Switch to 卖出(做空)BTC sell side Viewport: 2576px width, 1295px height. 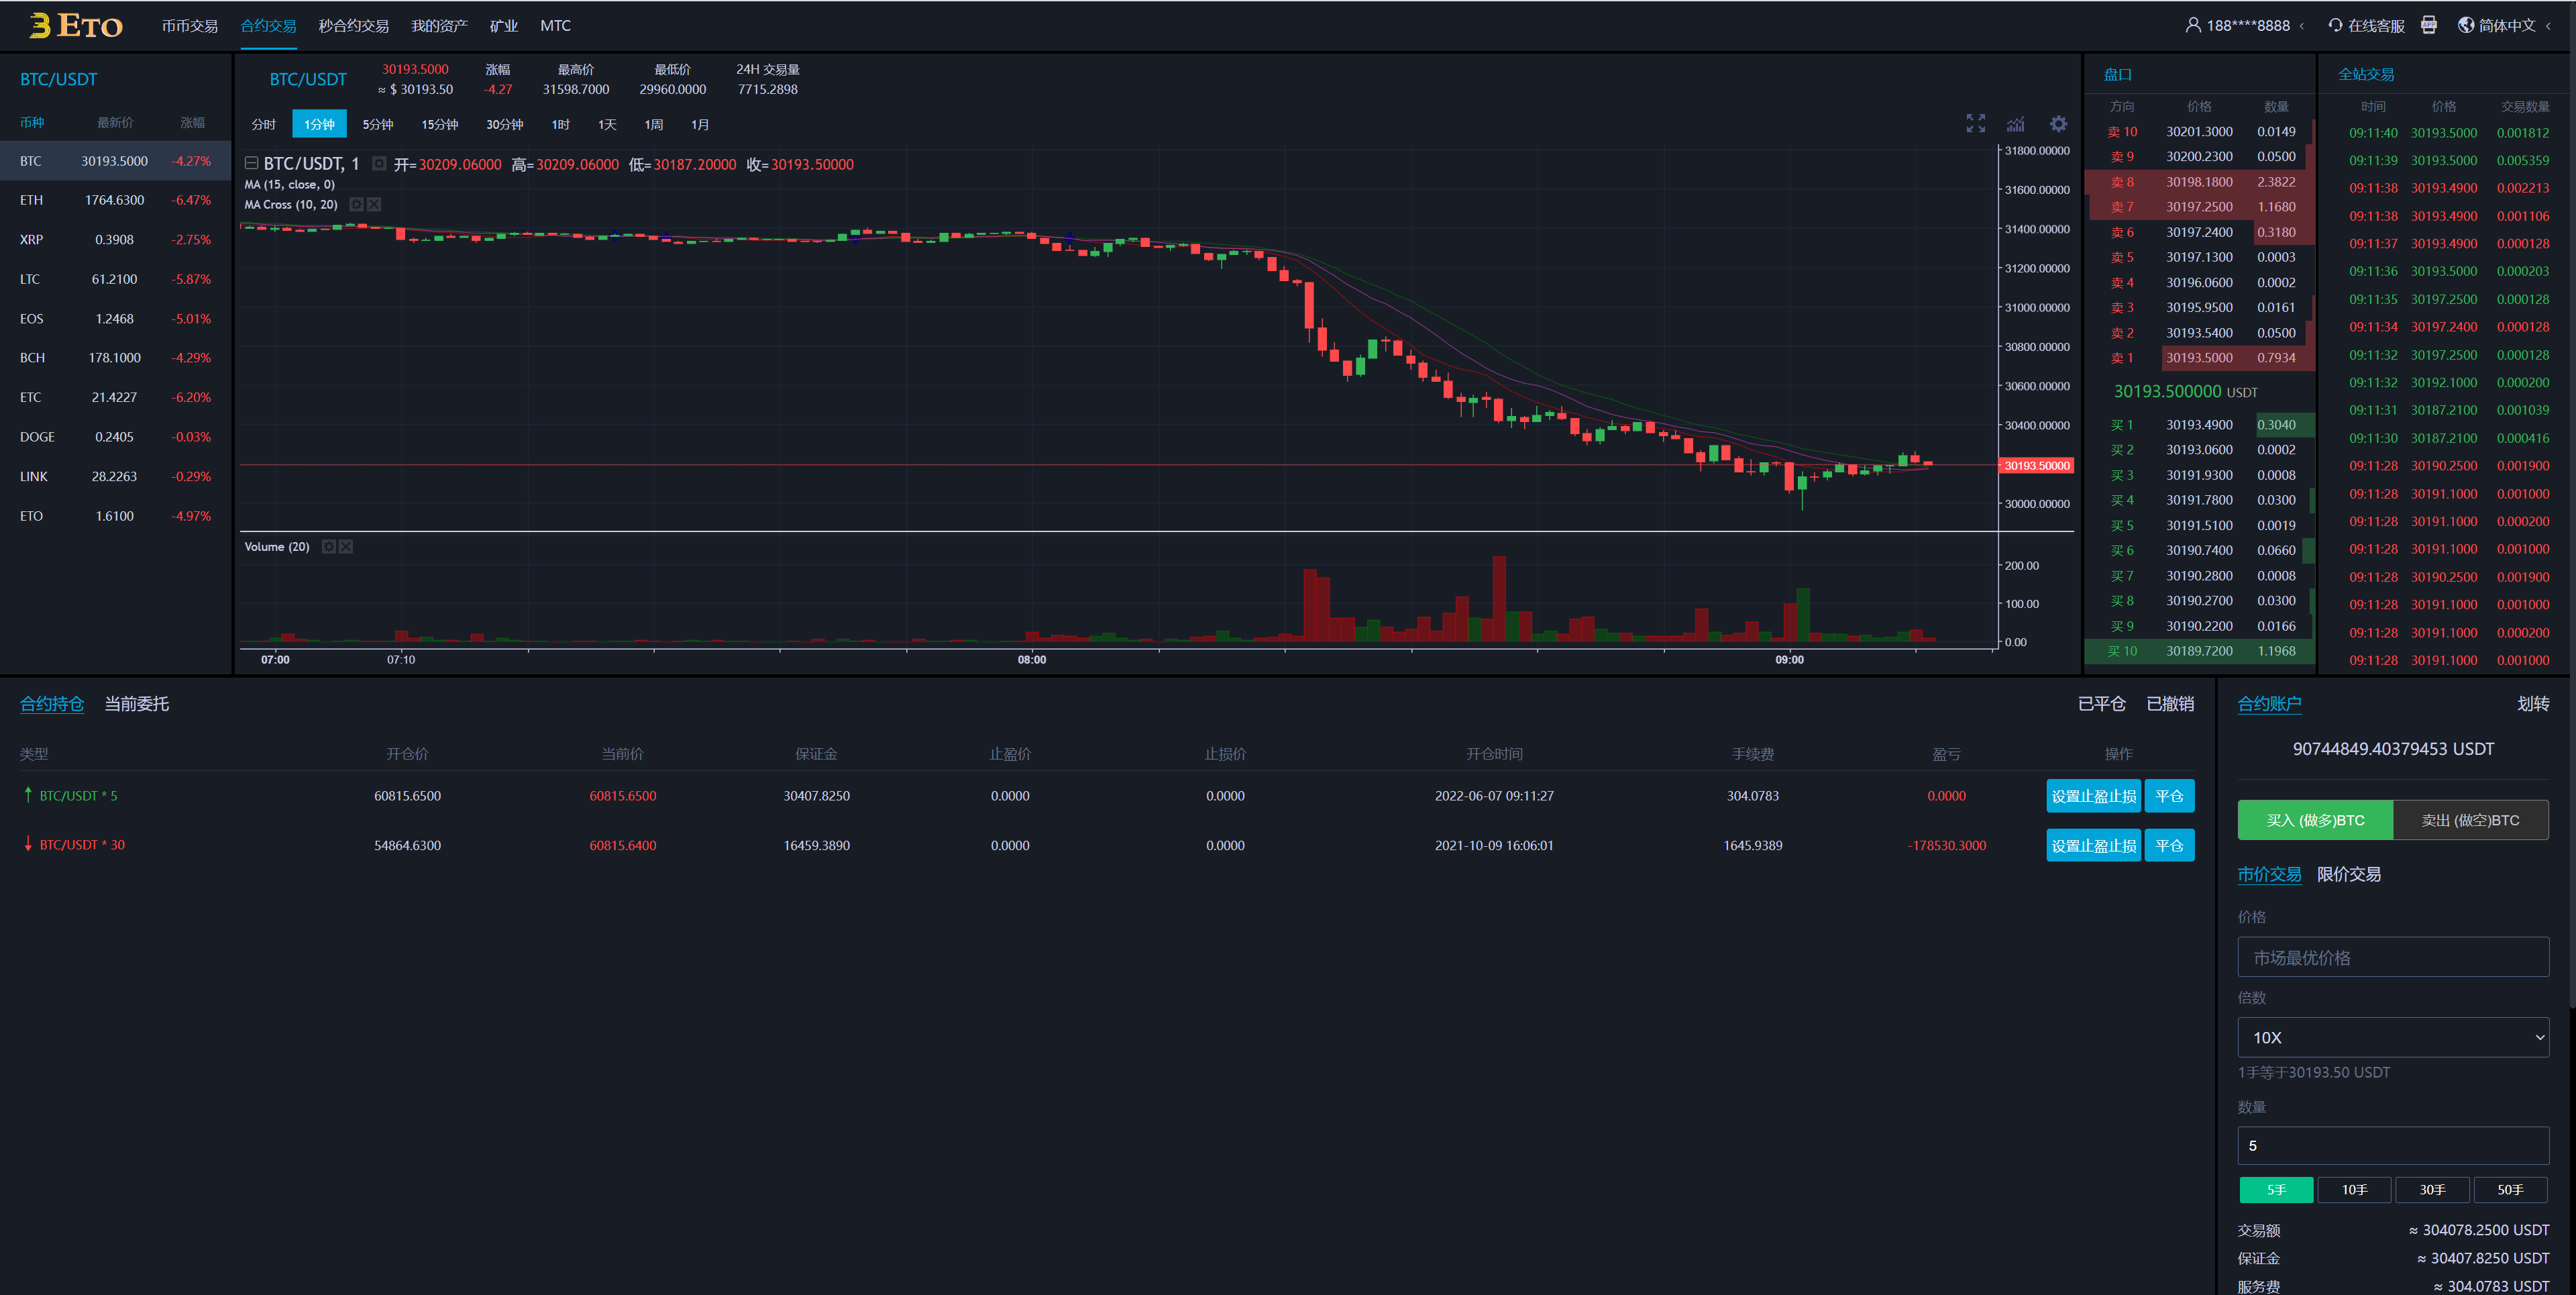point(2470,819)
